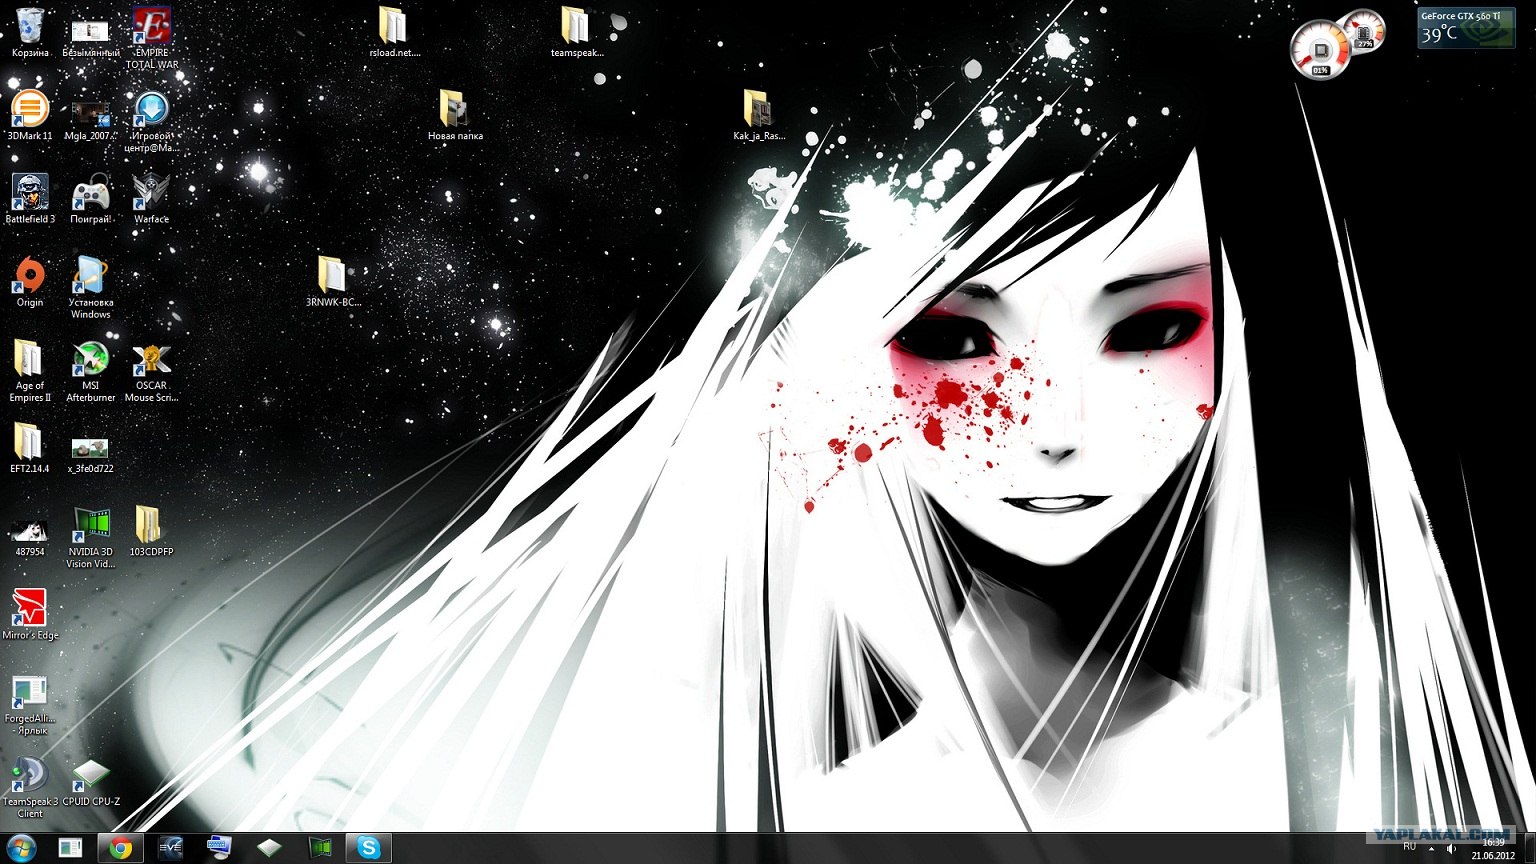1536x864 pixels.
Task: Open the Recycle Bin (Корзина)
Action: click(x=30, y=27)
